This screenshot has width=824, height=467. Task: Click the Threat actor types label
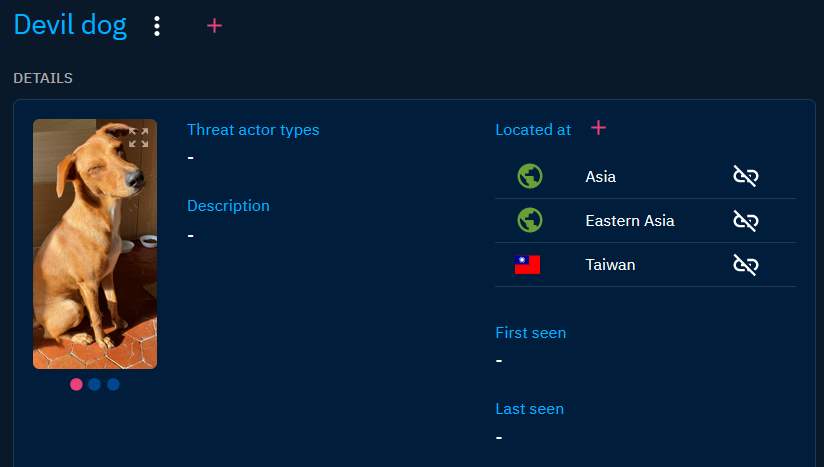(x=253, y=129)
